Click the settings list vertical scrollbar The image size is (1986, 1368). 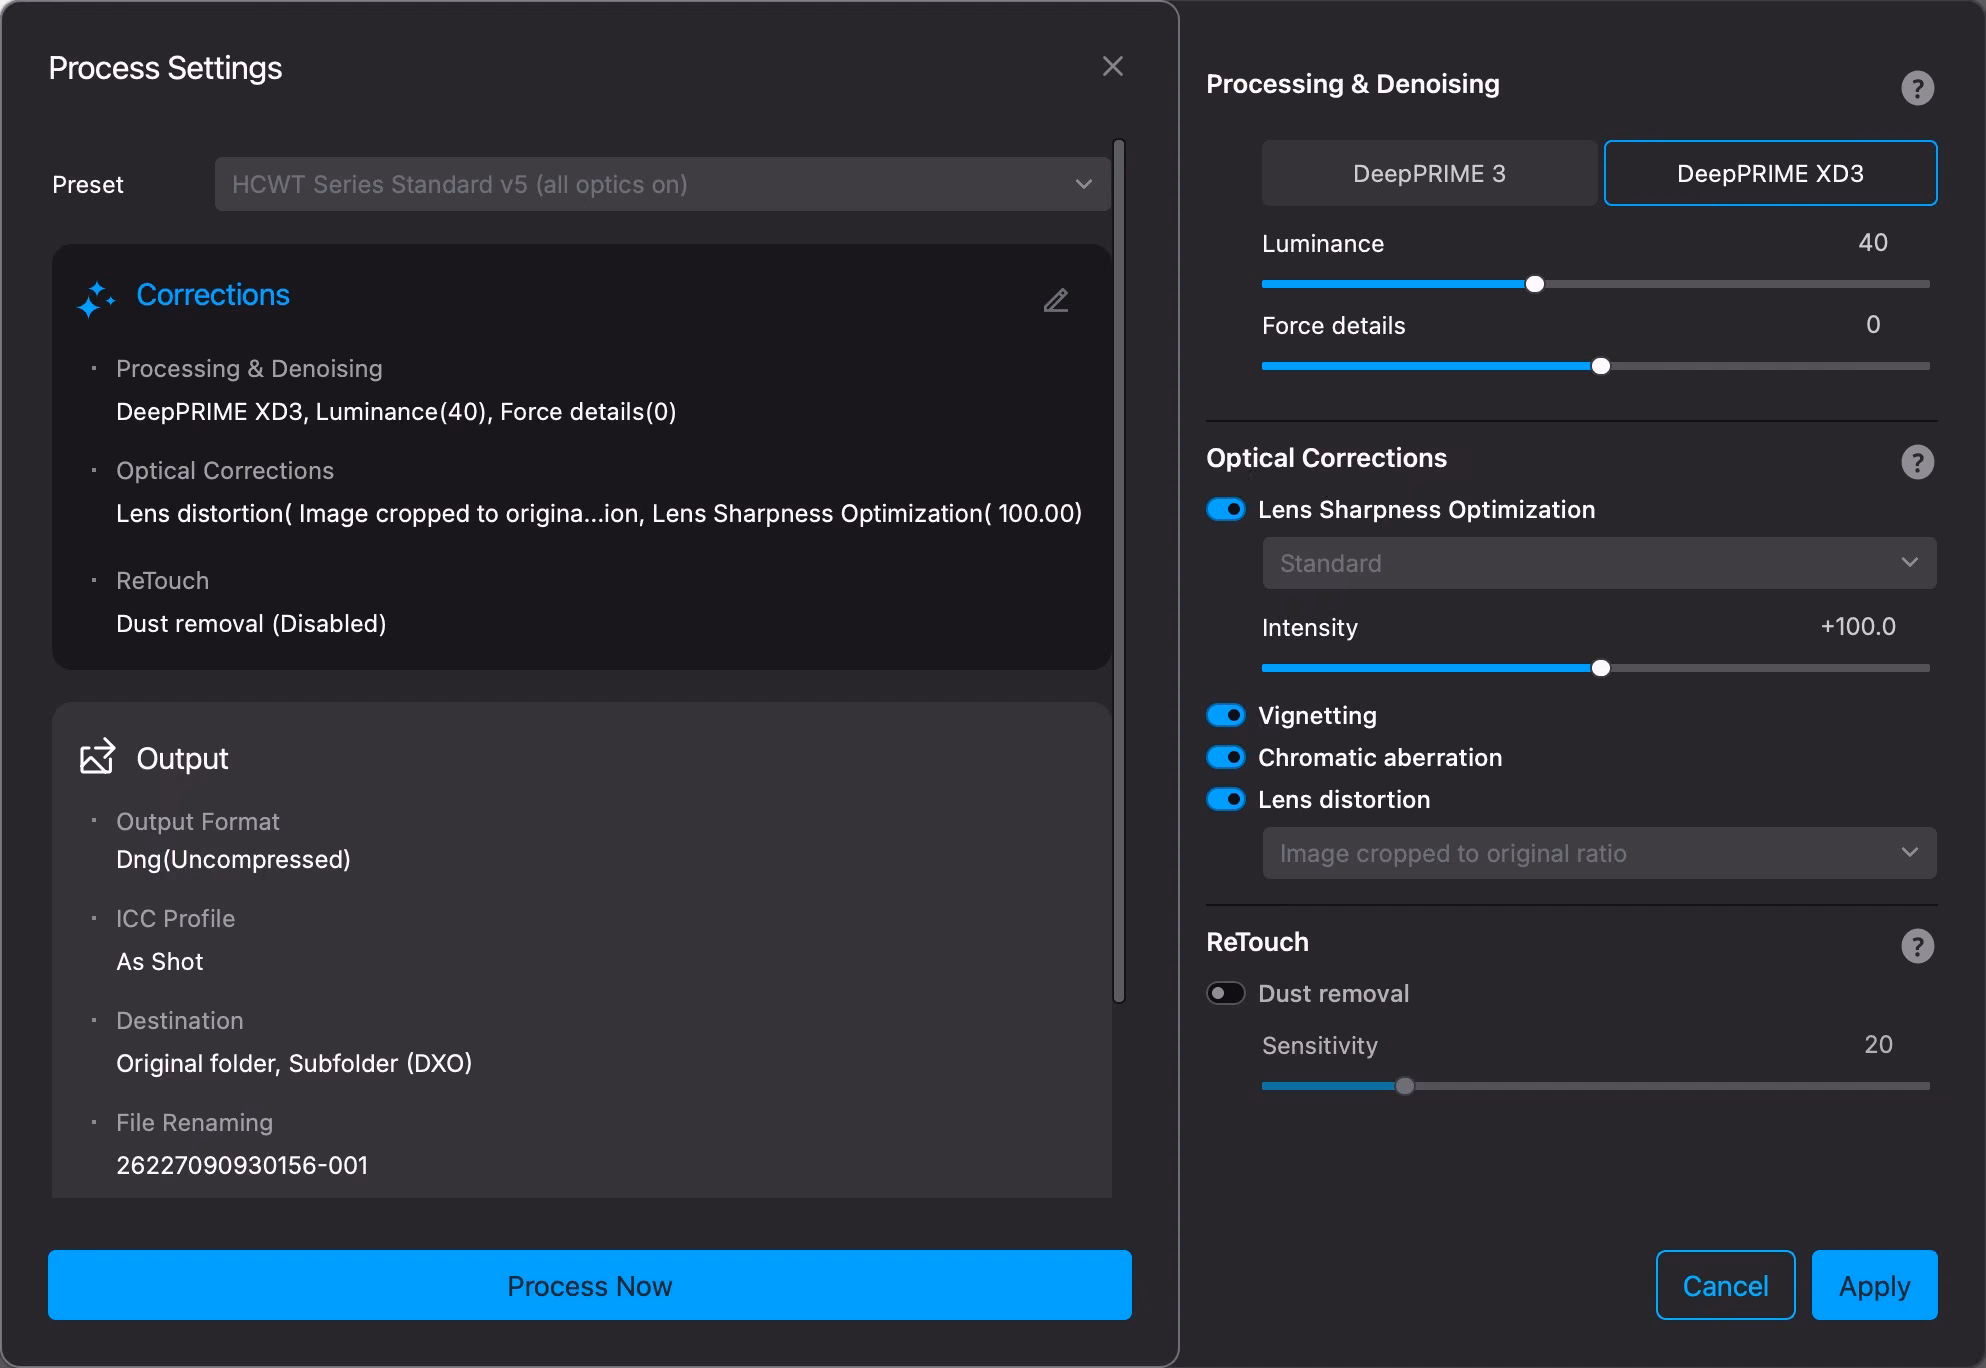coord(1119,570)
